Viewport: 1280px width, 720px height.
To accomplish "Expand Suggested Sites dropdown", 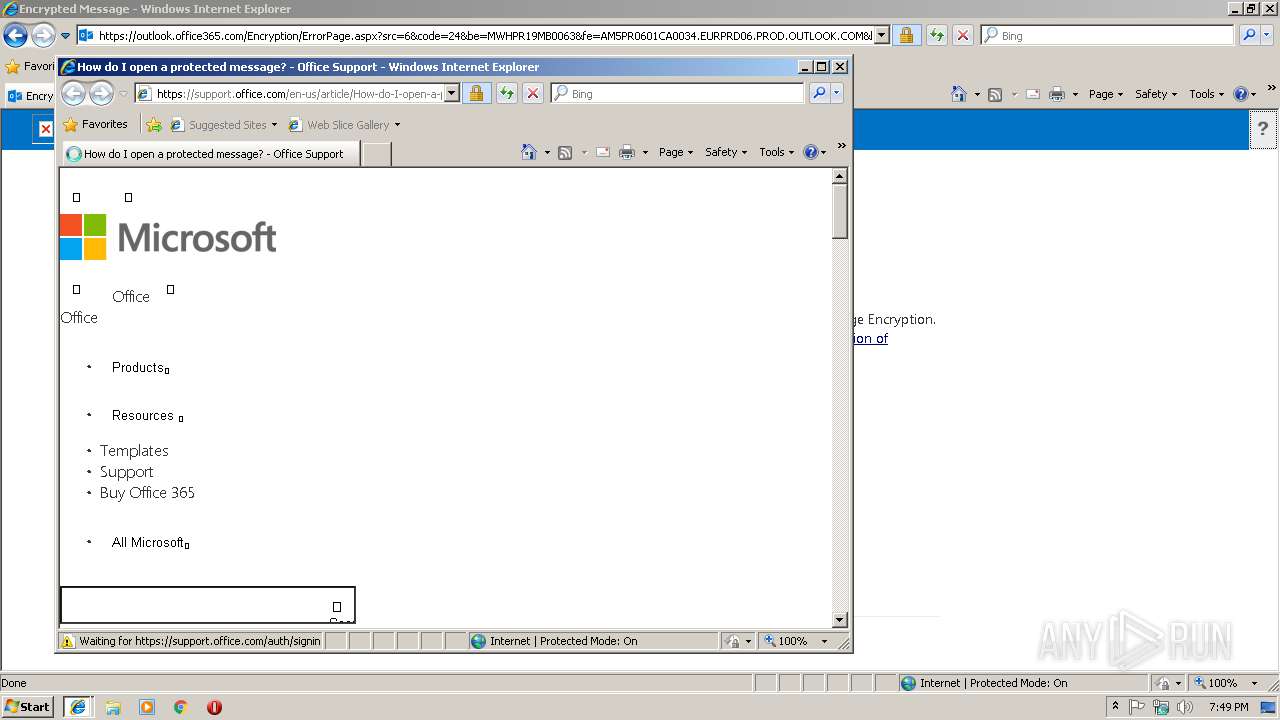I will tap(274, 125).
